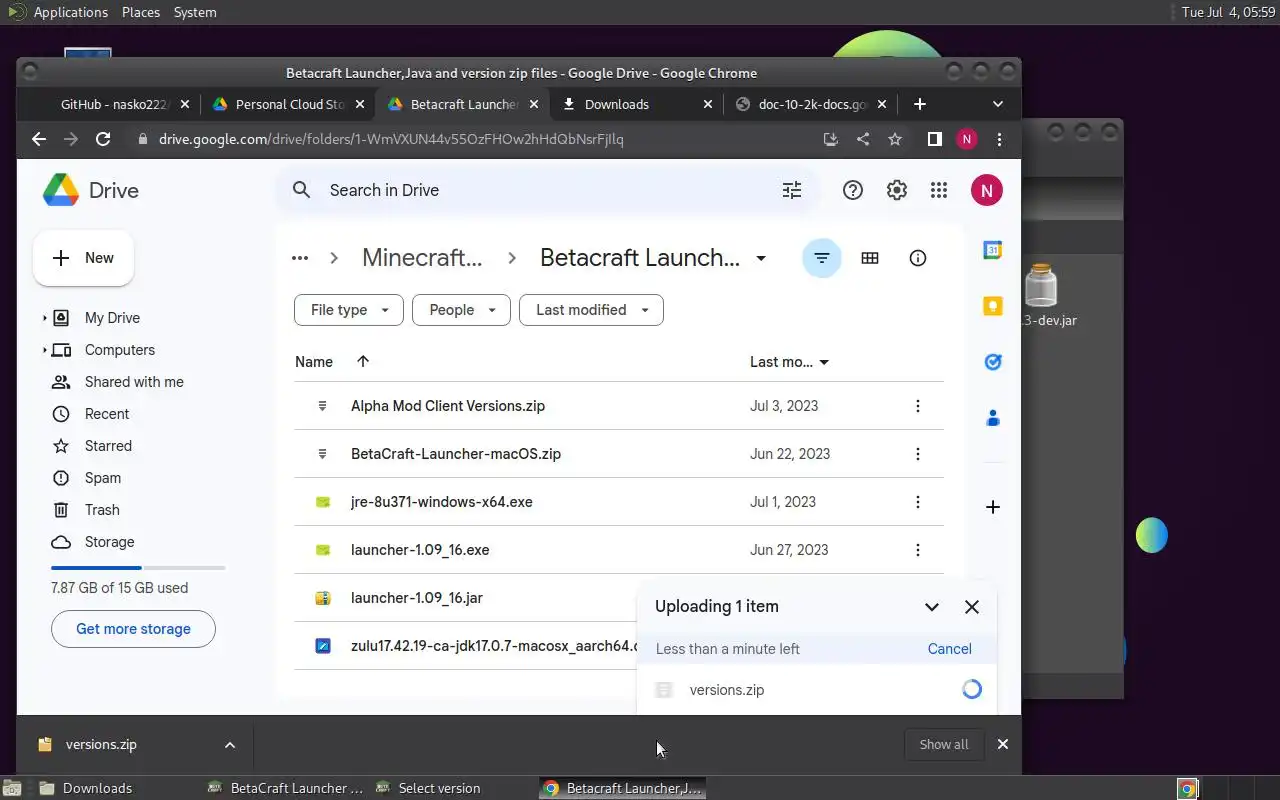
Task: Click versions.zip upload progress spinner
Action: [x=972, y=689]
